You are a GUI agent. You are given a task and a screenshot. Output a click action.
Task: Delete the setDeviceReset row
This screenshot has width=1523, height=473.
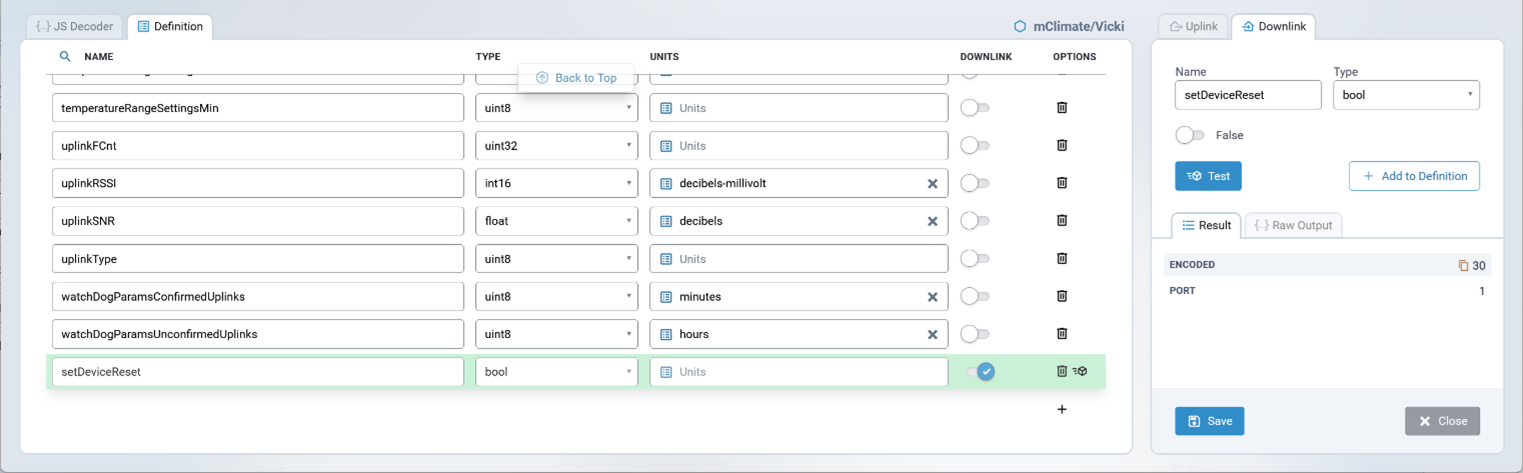click(x=1062, y=372)
